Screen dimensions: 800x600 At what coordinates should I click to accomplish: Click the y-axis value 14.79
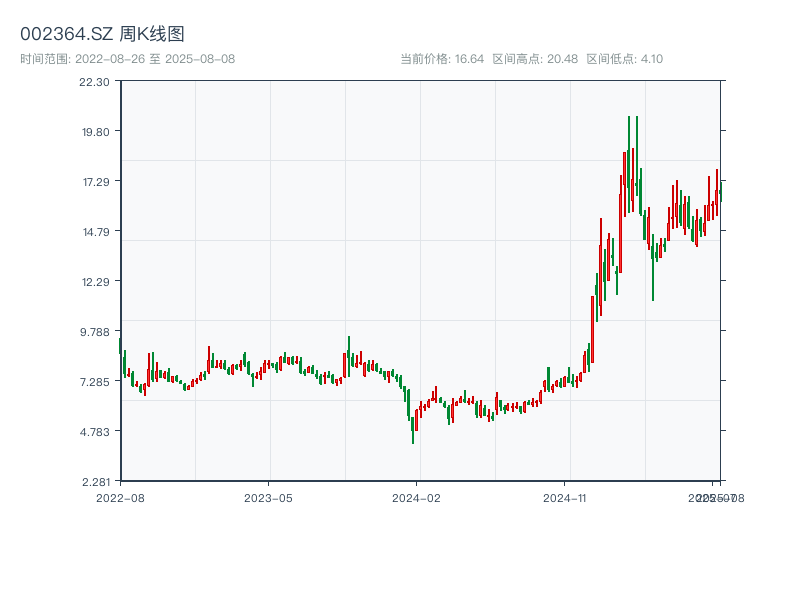click(96, 232)
